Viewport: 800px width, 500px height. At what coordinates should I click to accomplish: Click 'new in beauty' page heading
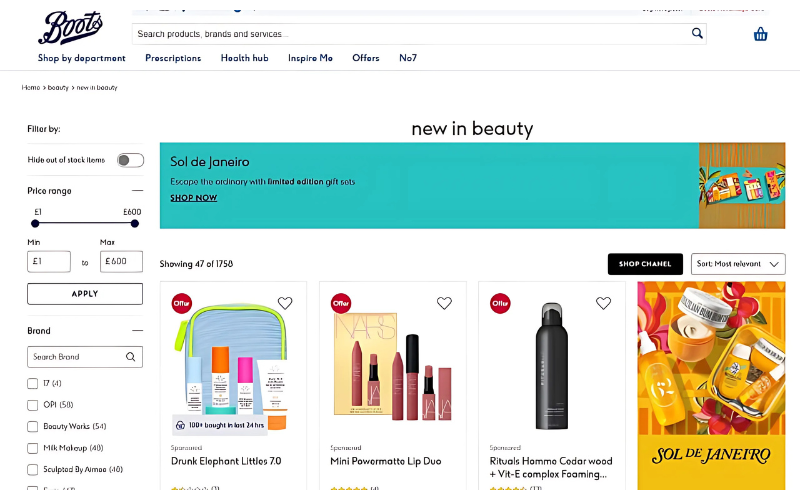pos(472,129)
